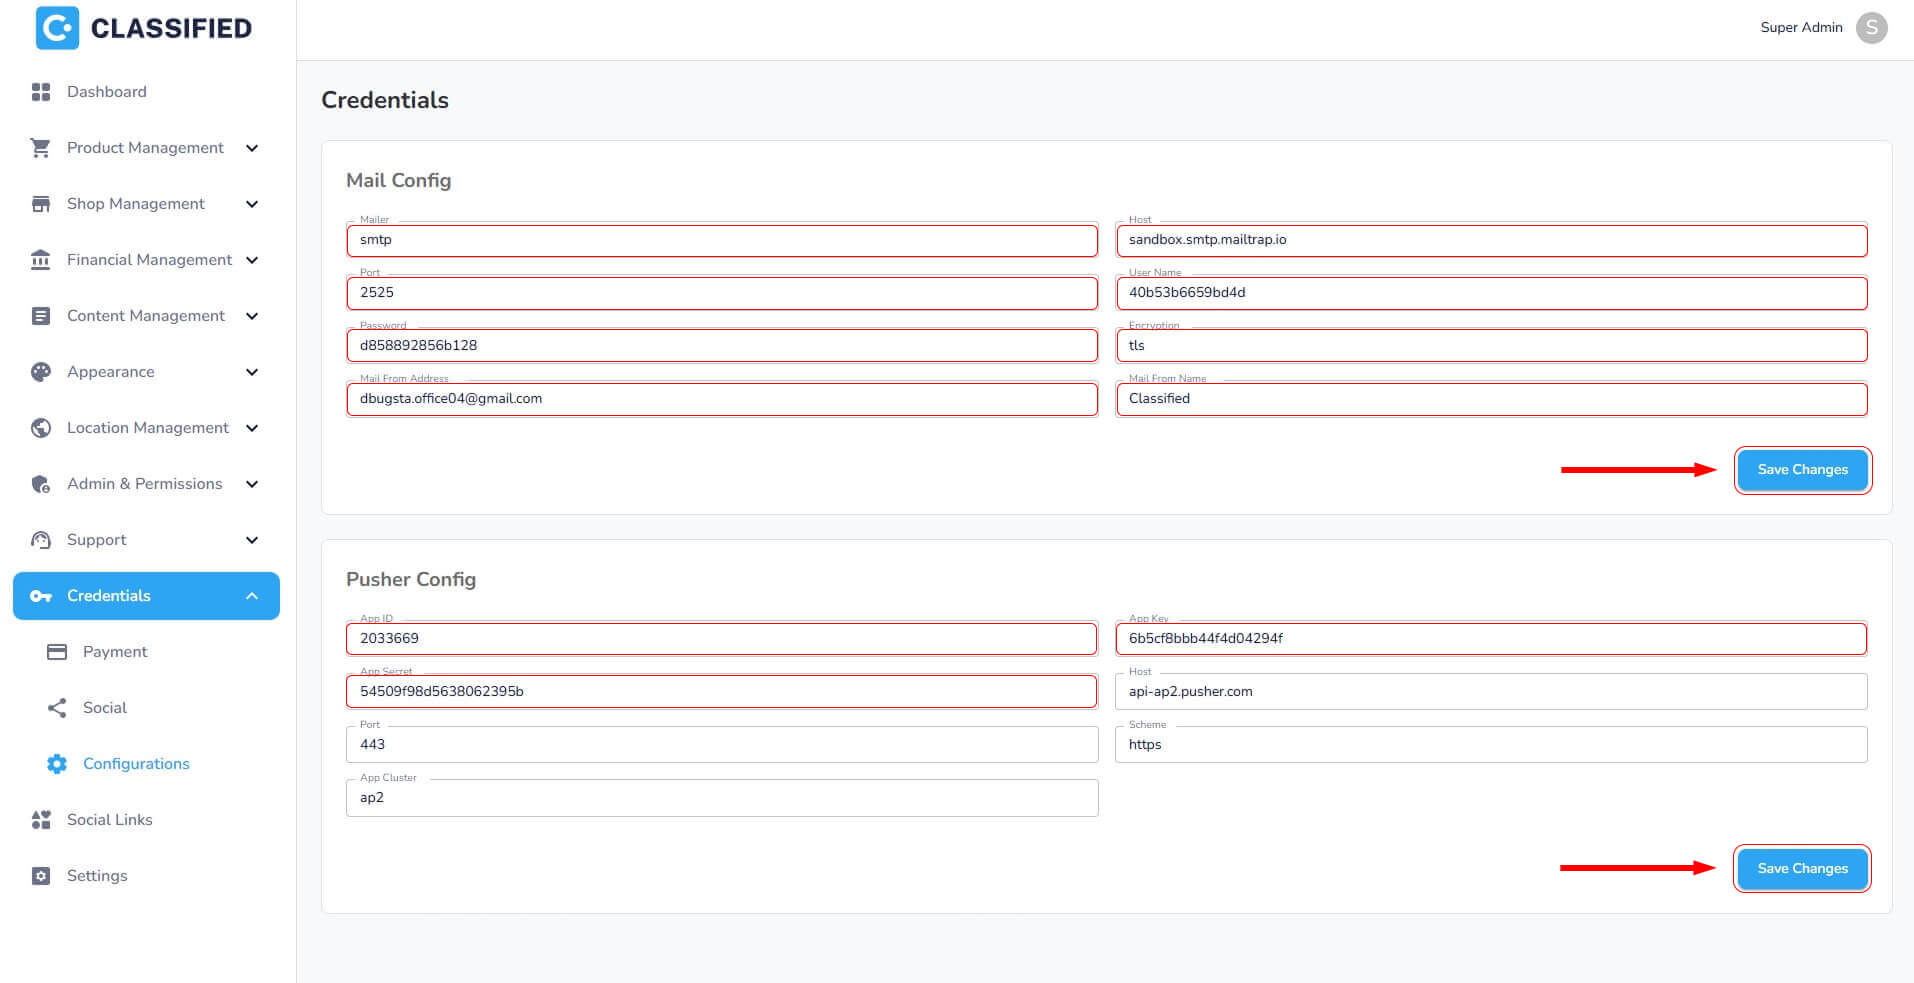Click the Product Management cart icon
The height and width of the screenshot is (983, 1914).
(x=41, y=148)
